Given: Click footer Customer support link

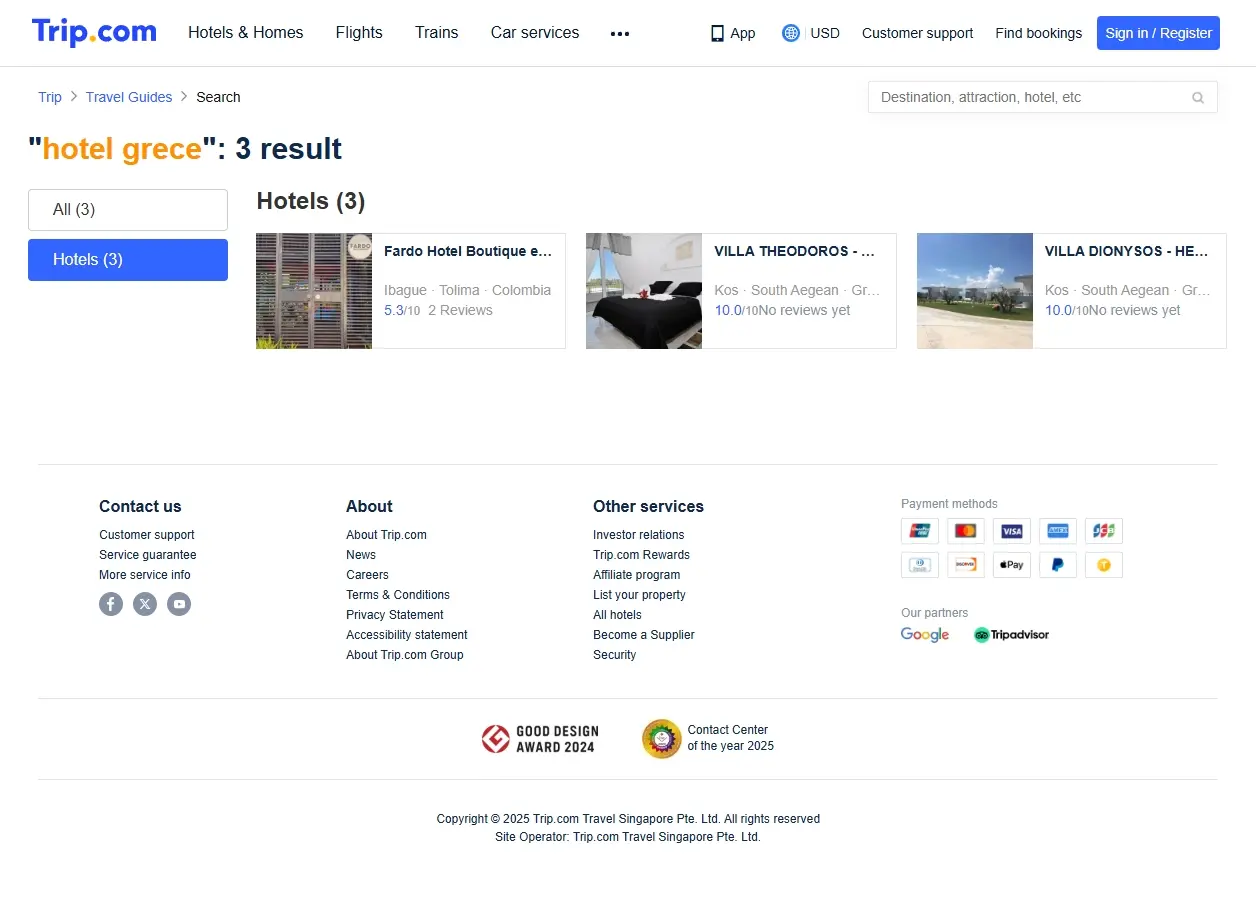Looking at the screenshot, I should coord(147,535).
